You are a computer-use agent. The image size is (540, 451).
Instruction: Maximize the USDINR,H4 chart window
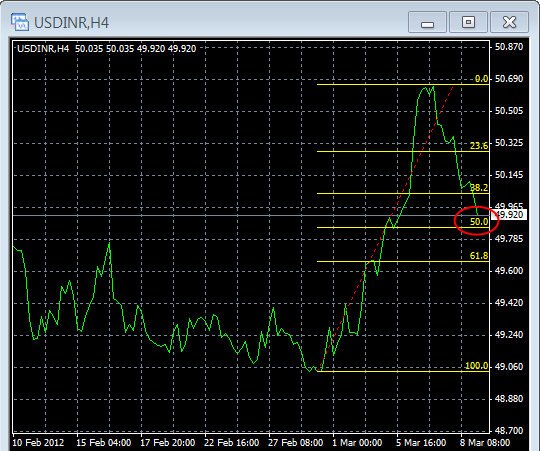coord(468,22)
